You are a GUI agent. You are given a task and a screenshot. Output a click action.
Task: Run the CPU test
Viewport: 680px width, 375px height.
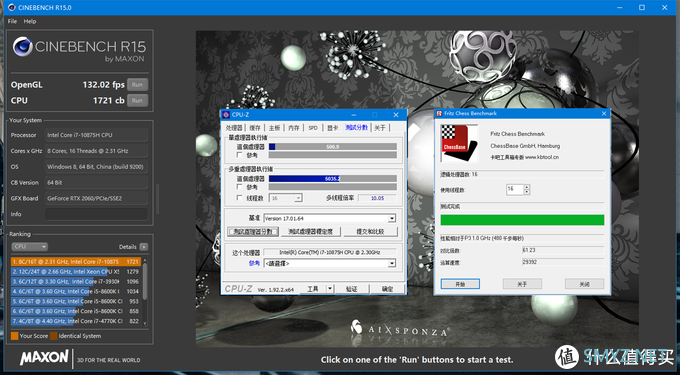click(x=137, y=101)
